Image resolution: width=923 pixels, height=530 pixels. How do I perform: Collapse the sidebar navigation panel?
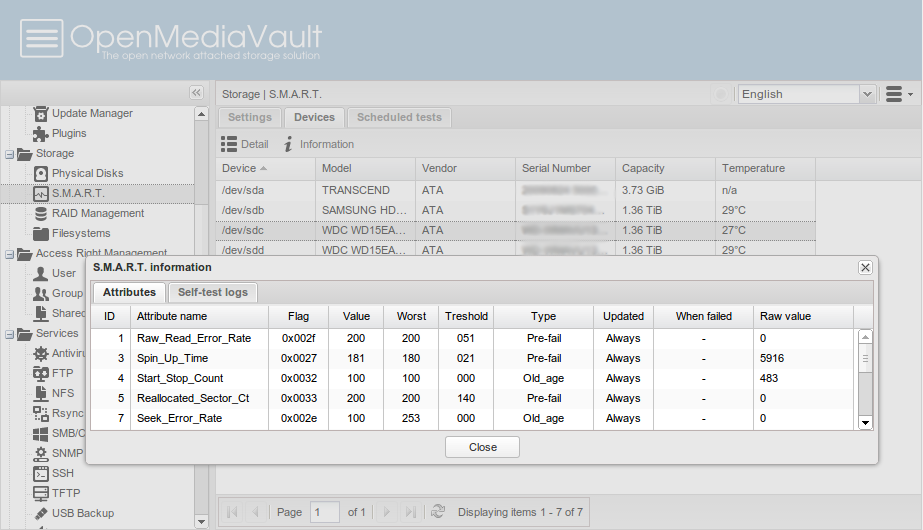click(196, 92)
